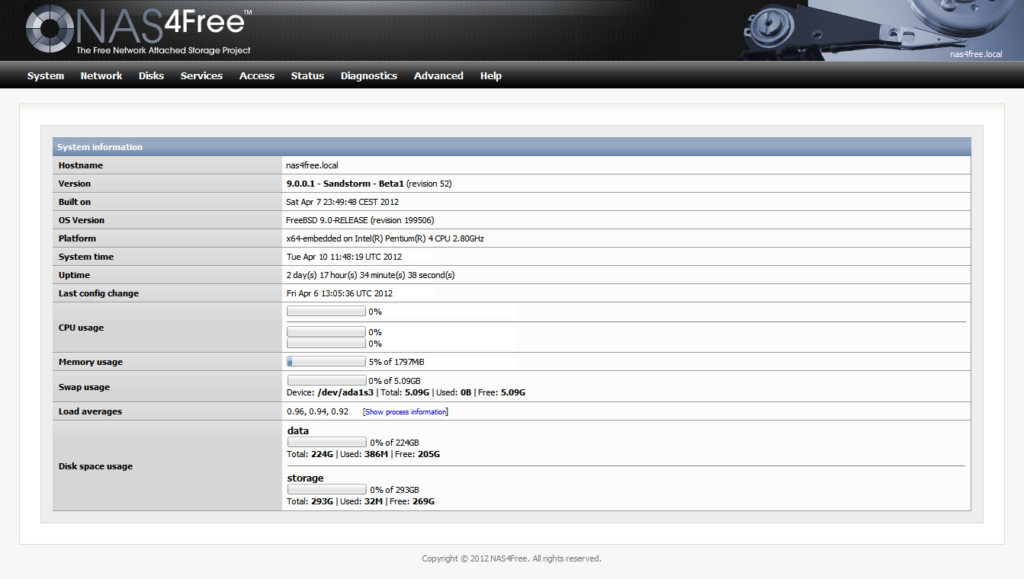The width and height of the screenshot is (1024, 579).
Task: Click the CPU usage label
Action: tap(81, 328)
